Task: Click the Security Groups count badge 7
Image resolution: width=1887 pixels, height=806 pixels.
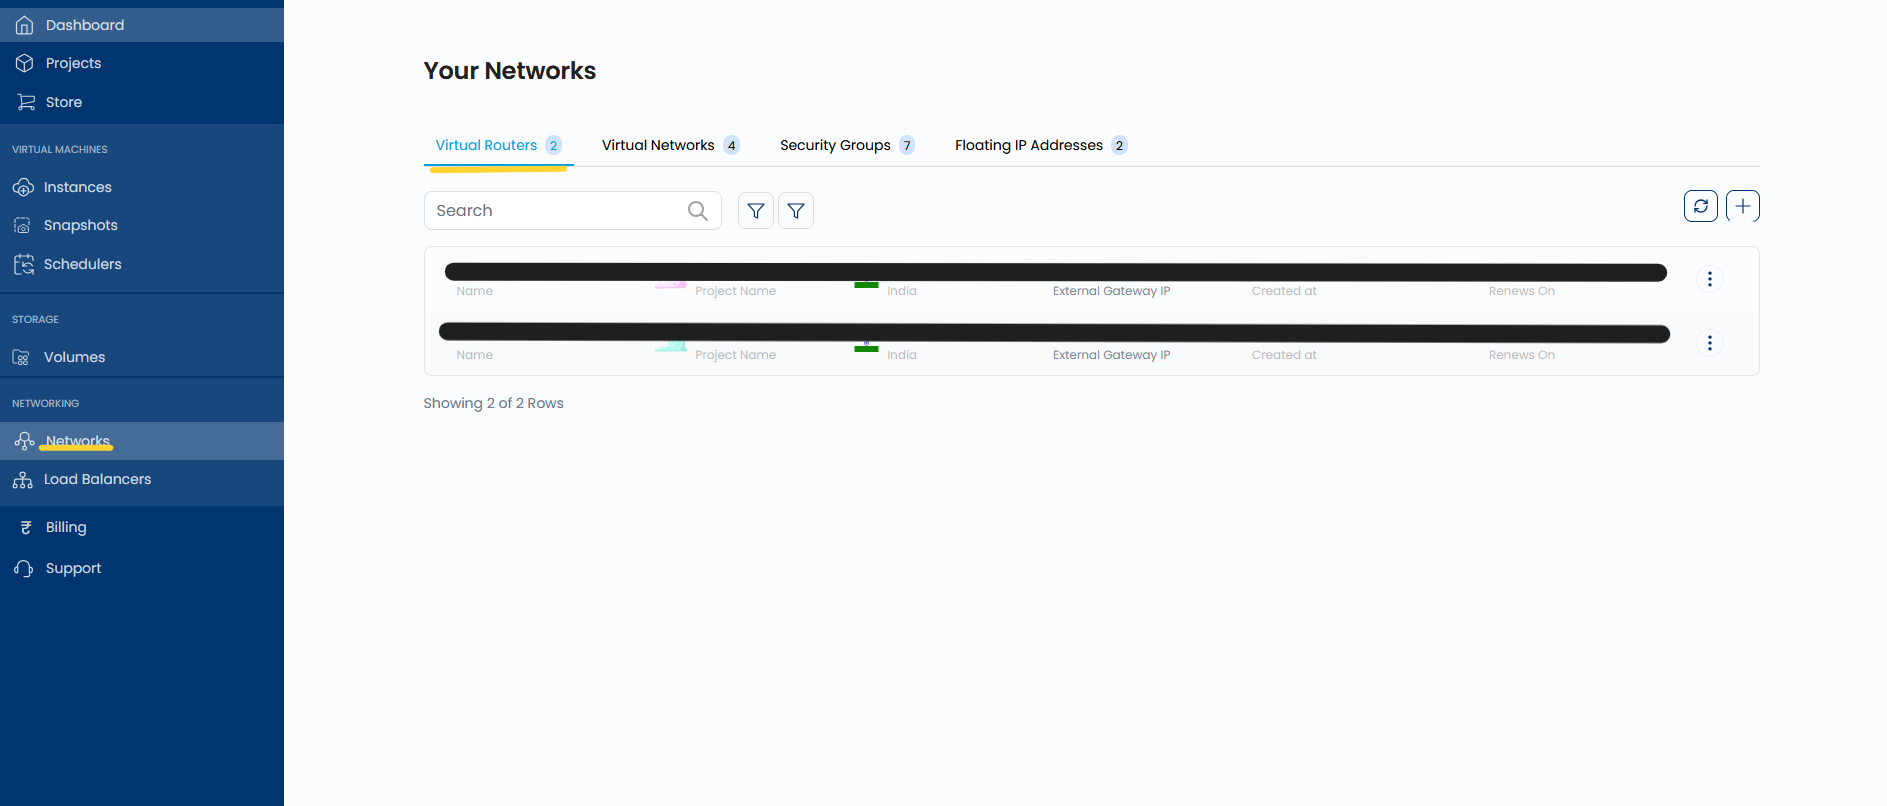Action: pos(907,145)
